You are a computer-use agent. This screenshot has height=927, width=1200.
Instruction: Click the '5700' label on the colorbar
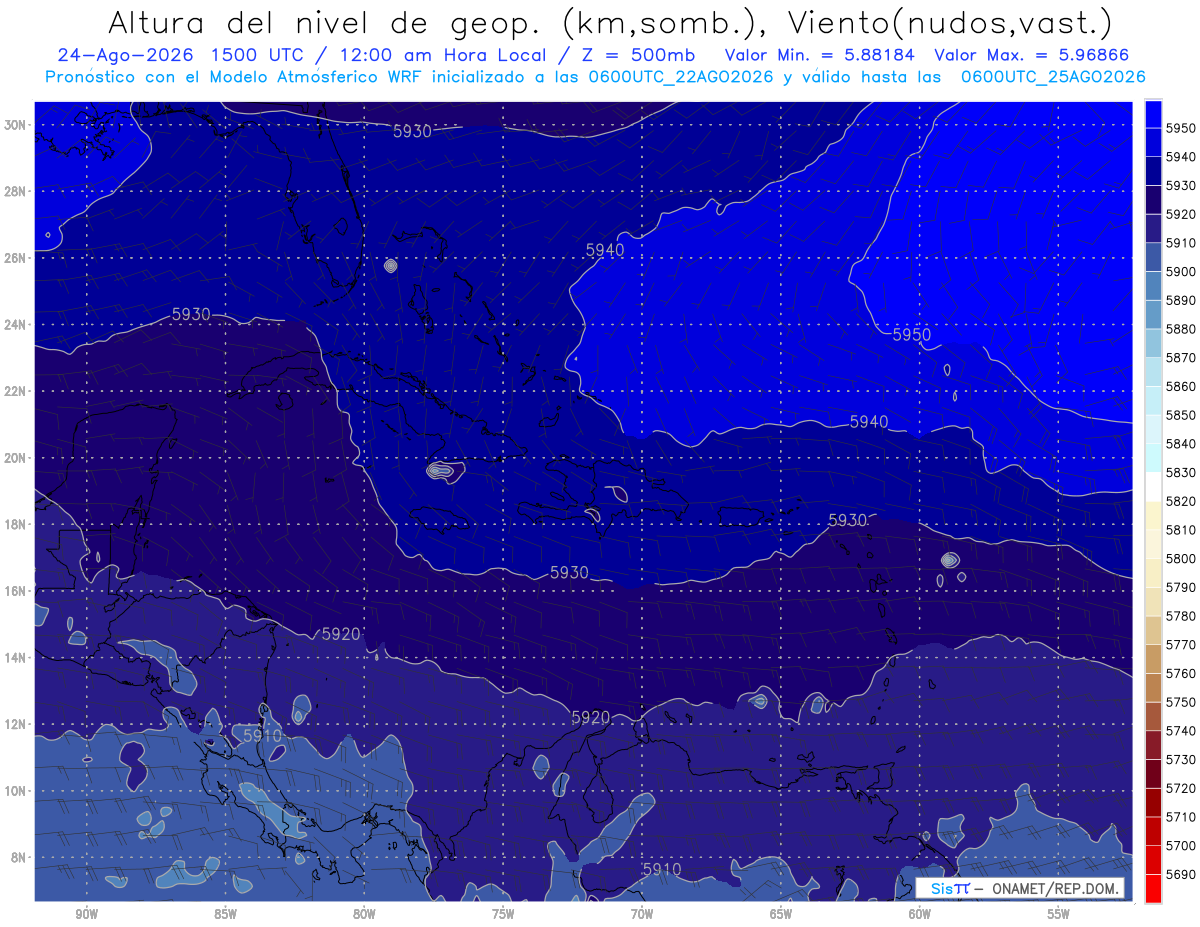point(1181,845)
